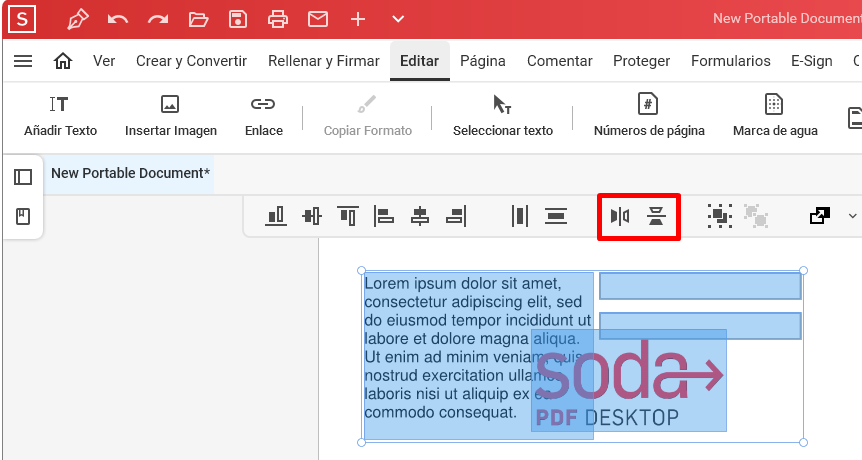
Task: Group the selected objects
Action: coord(720,216)
